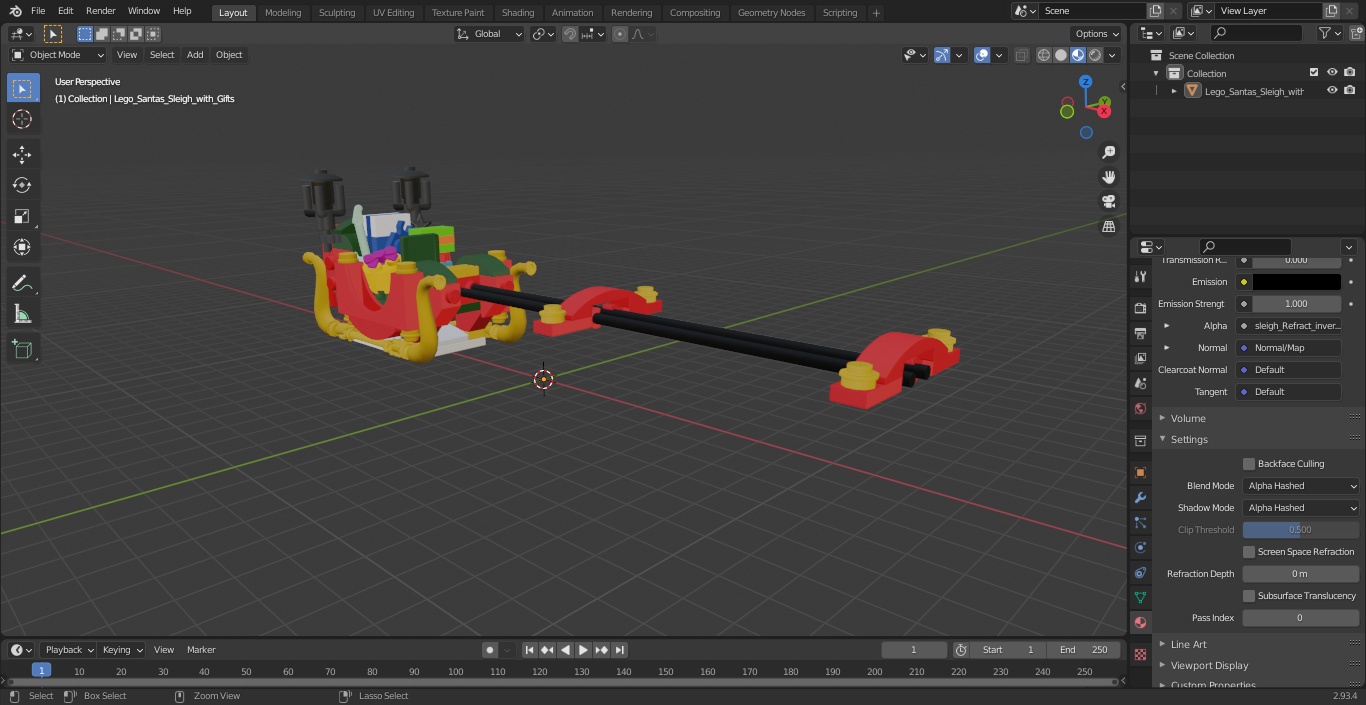The image size is (1366, 705).
Task: Activate the Rotate tool
Action: (x=22, y=185)
